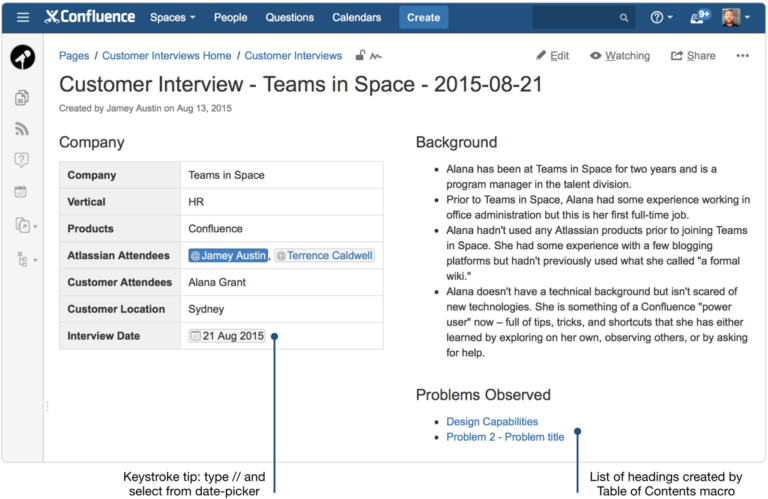Screen dimensions: 768x499
Task: Click the Share button
Action: pyautogui.click(x=693, y=56)
